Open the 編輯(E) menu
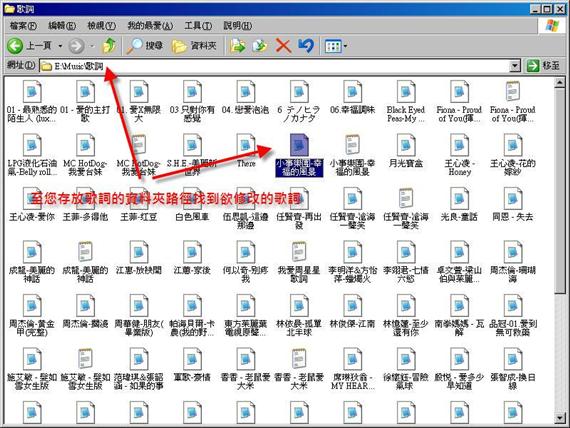This screenshot has height=428, width=570. tap(62, 26)
